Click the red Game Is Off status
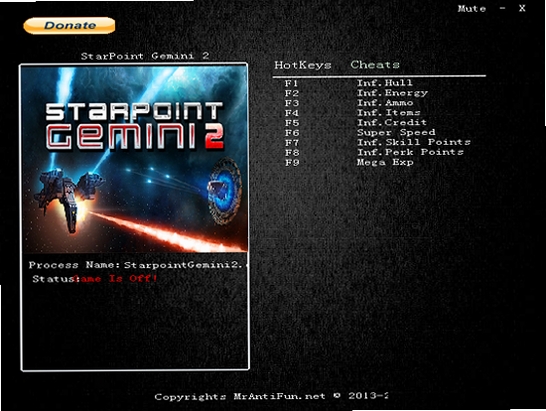The height and width of the screenshot is (411, 546). 116,279
